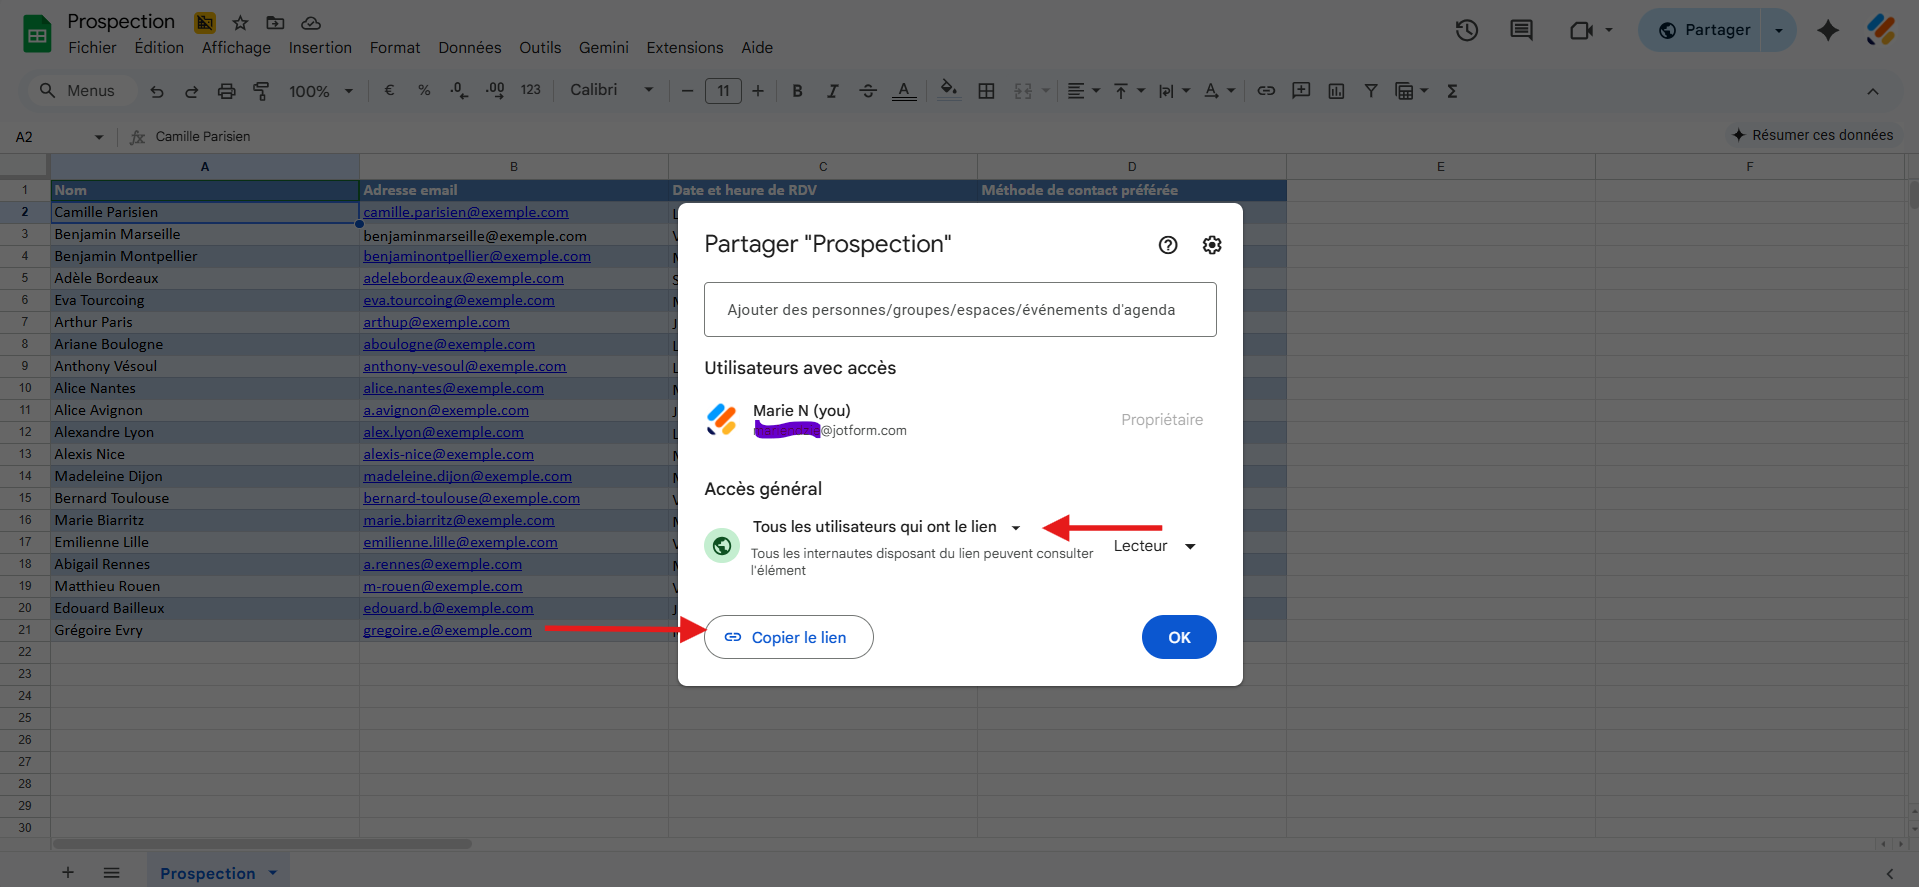Open the Données menu

click(470, 48)
